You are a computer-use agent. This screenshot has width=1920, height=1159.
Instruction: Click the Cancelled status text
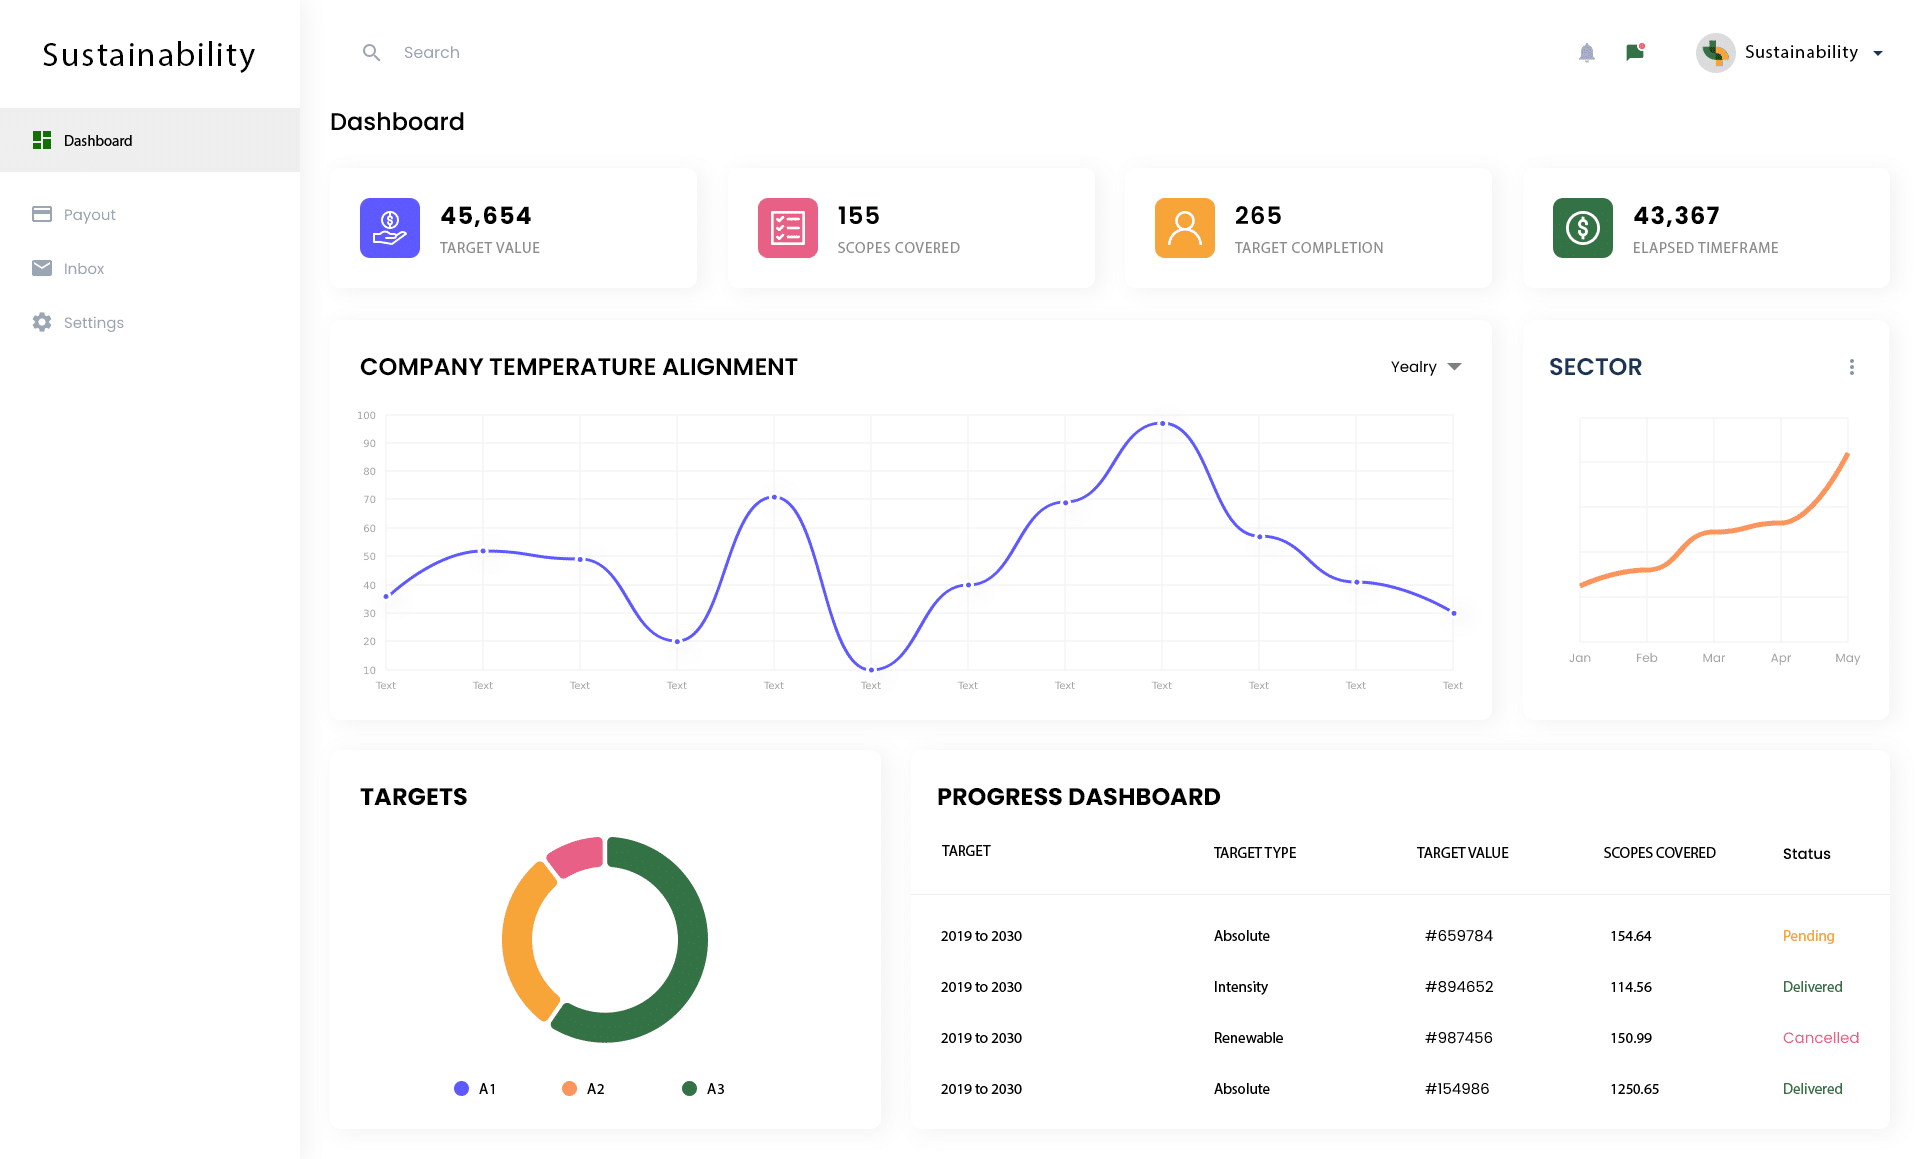point(1821,1037)
